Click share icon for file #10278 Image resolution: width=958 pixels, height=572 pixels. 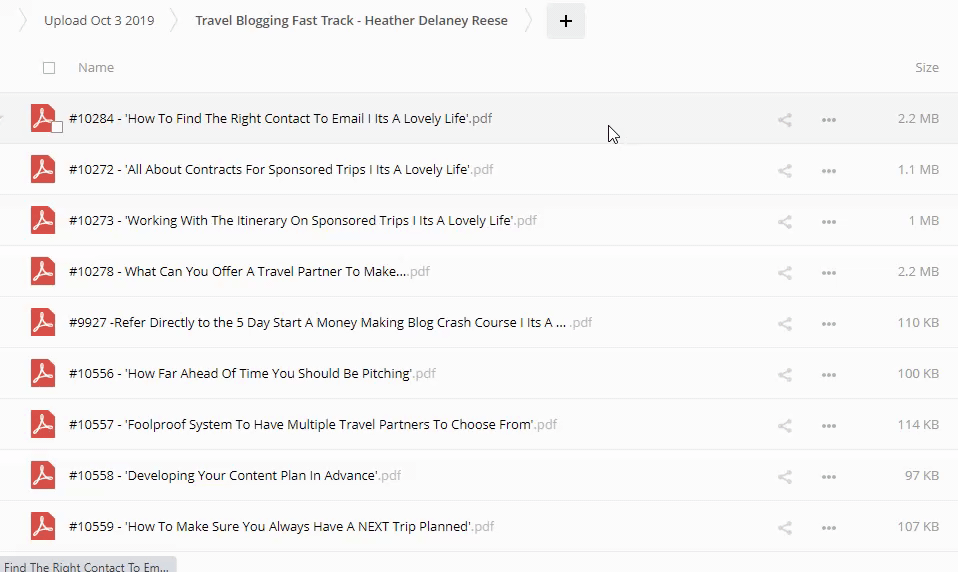785,272
